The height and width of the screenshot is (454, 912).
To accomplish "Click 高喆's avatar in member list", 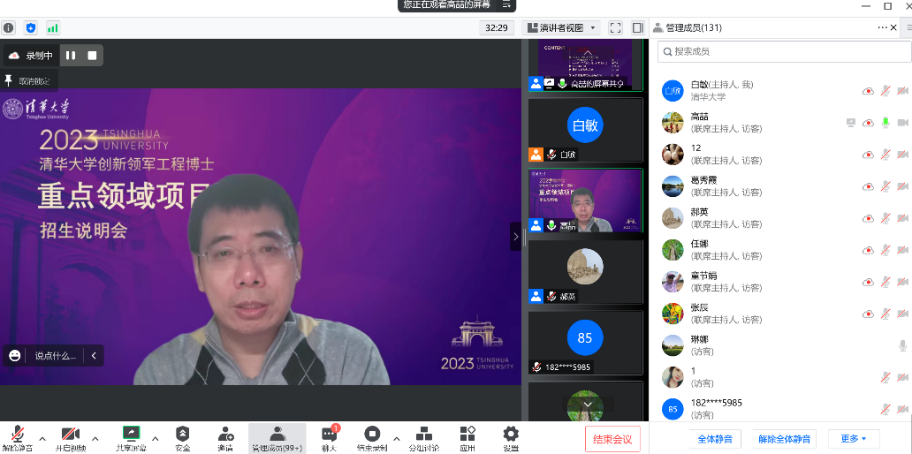I will coord(672,123).
